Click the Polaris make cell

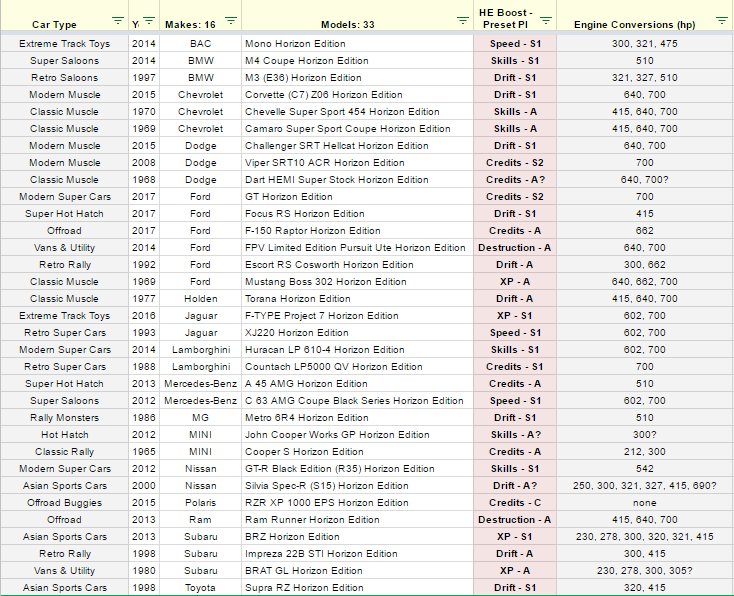[200, 503]
